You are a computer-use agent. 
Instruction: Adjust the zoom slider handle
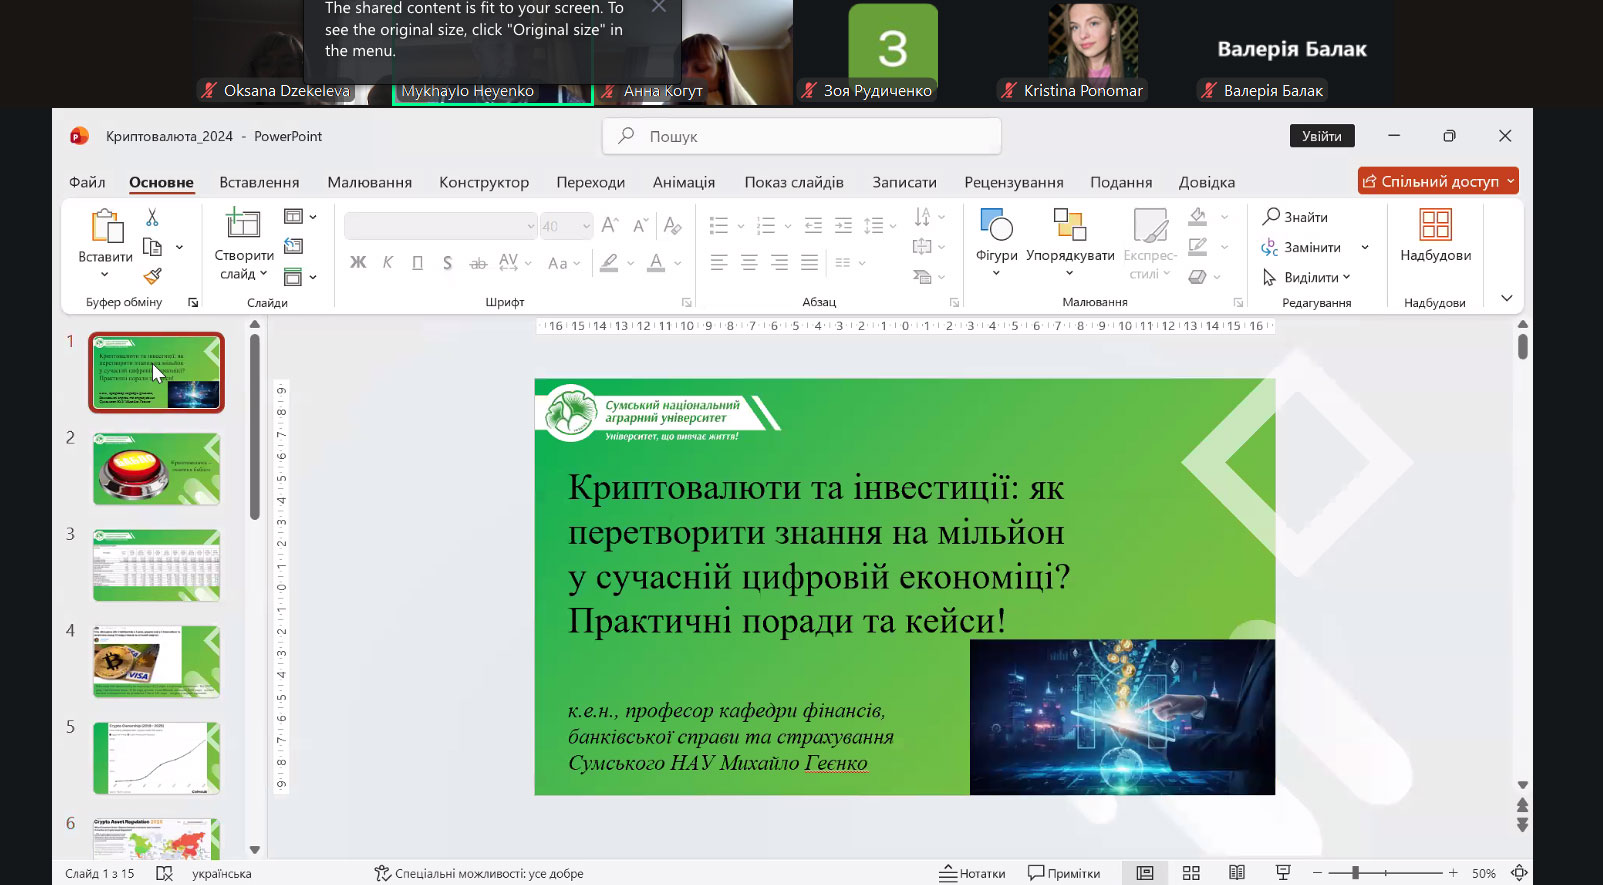point(1356,873)
